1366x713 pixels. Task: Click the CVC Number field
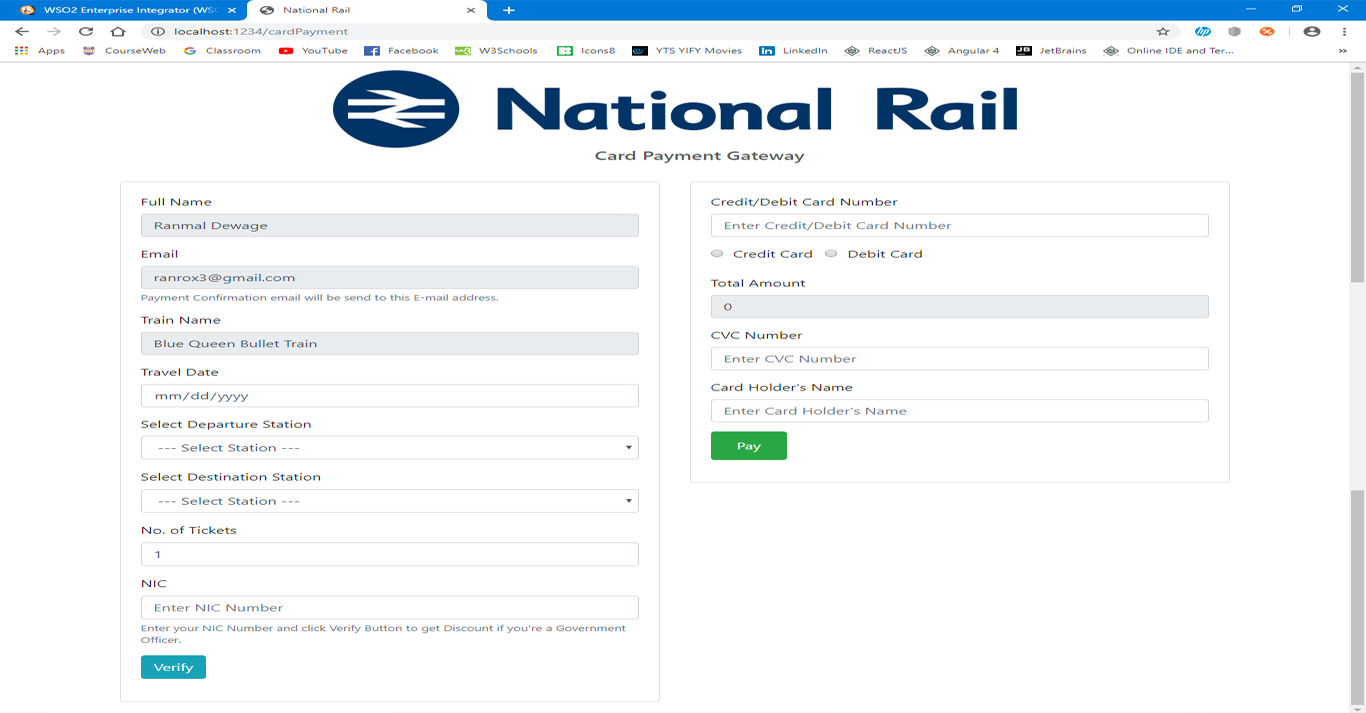pos(960,359)
